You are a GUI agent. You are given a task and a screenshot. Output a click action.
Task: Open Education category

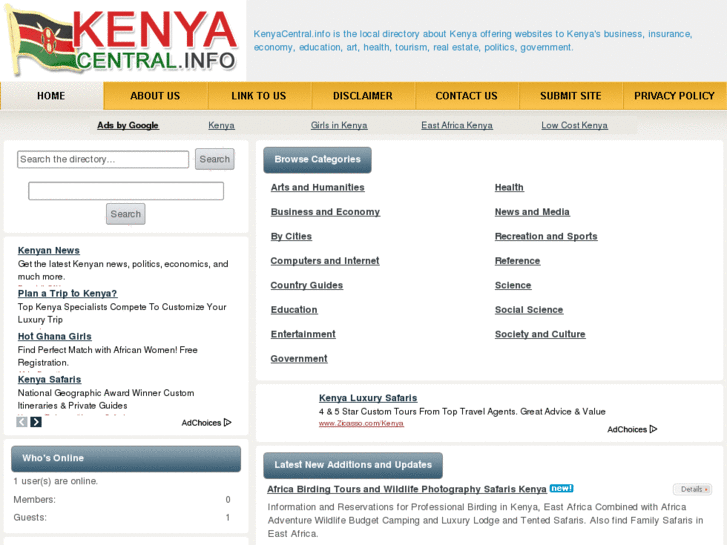coord(294,310)
